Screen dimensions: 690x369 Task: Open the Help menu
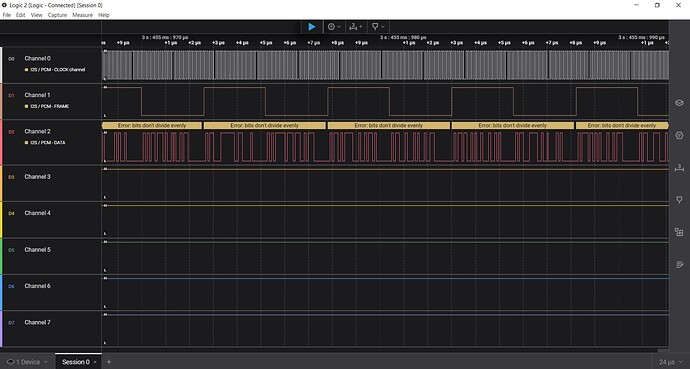(104, 15)
